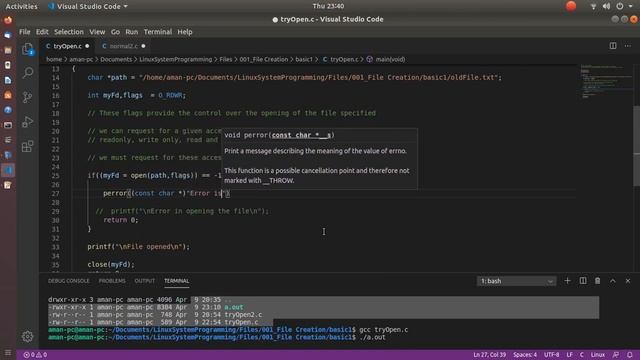This screenshot has height=360, width=640.
Task: Open the Help menu
Action: coord(184,32)
